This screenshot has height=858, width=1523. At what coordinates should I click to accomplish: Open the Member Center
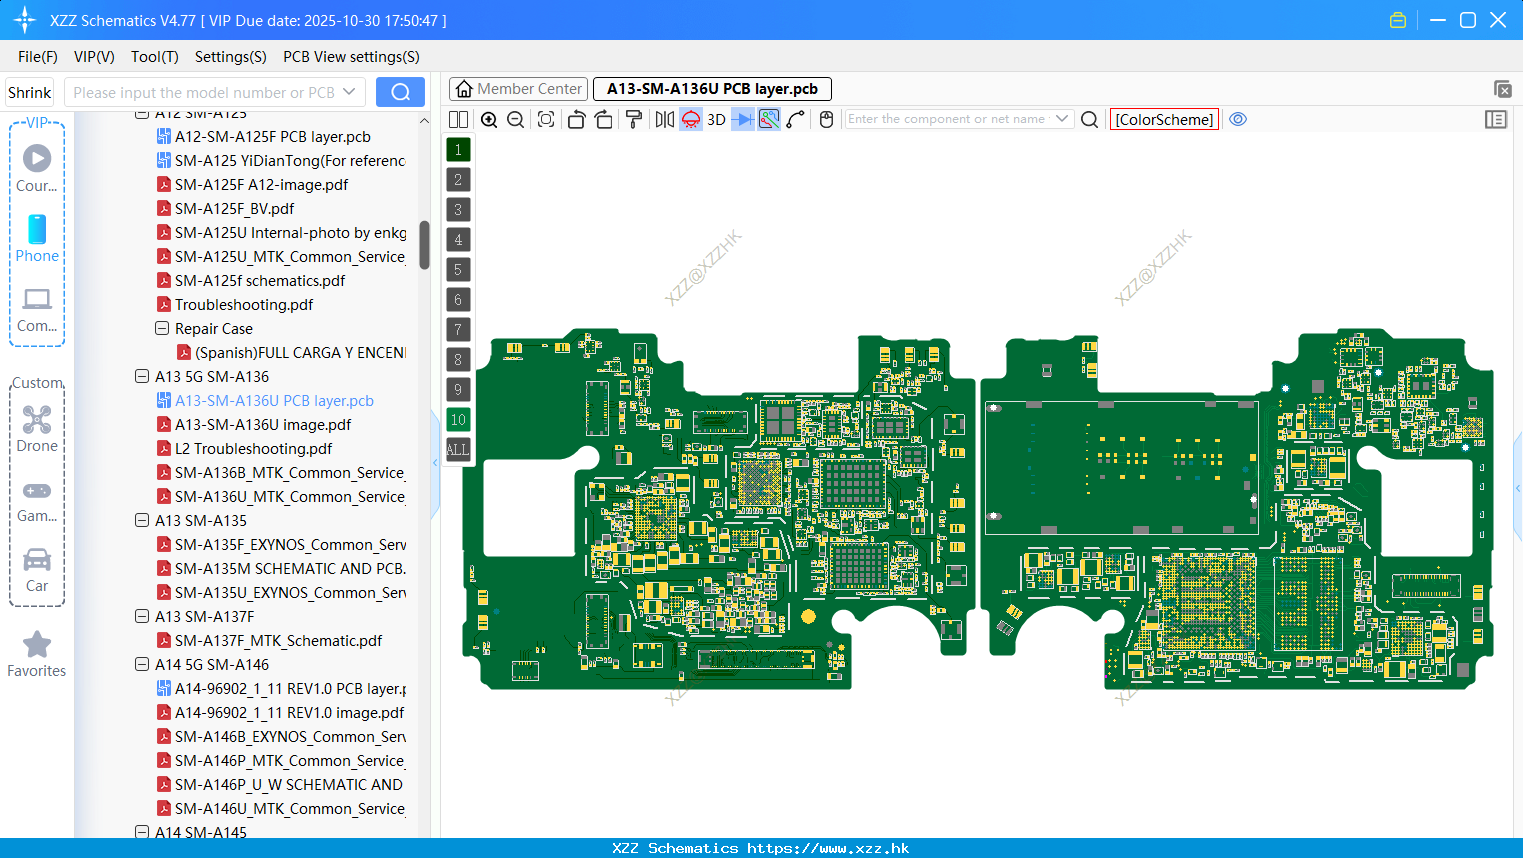(x=517, y=88)
